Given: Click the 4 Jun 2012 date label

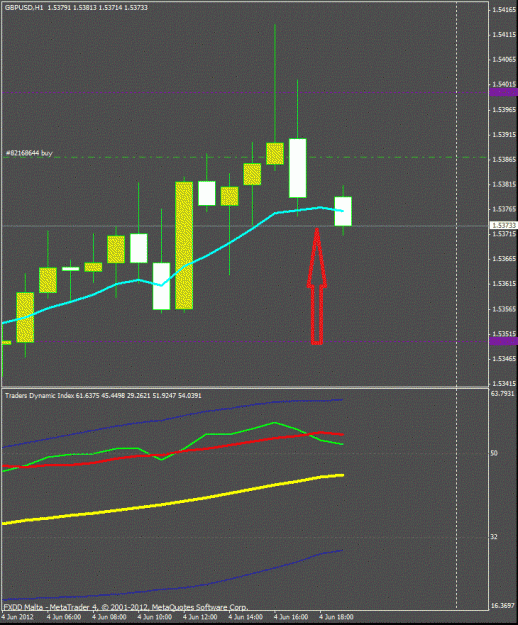Looking at the screenshot, I should pyautogui.click(x=18, y=617).
